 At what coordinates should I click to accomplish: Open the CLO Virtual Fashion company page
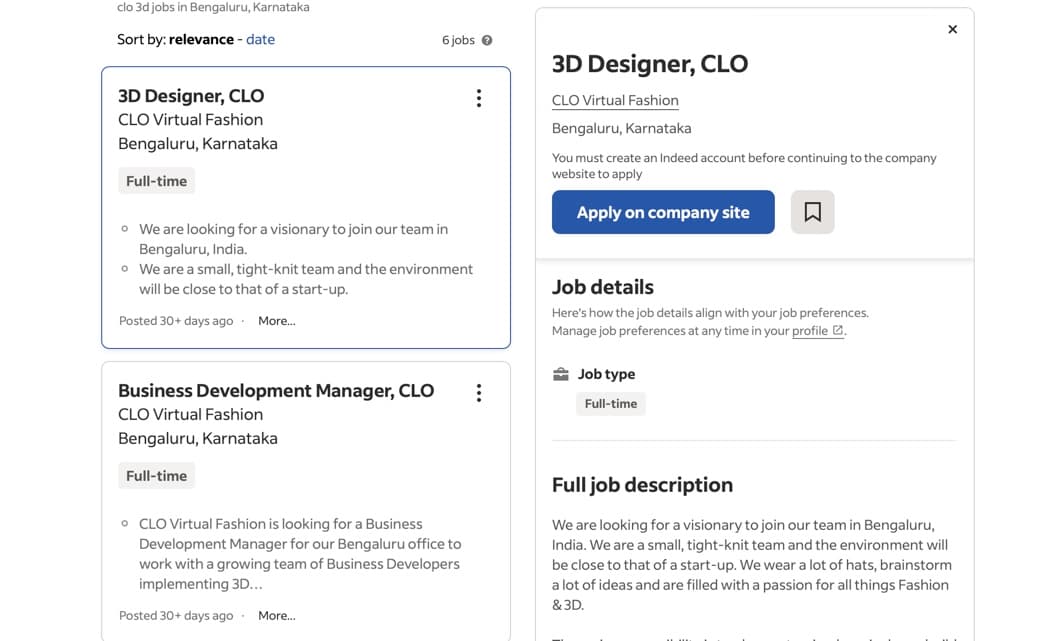[614, 100]
